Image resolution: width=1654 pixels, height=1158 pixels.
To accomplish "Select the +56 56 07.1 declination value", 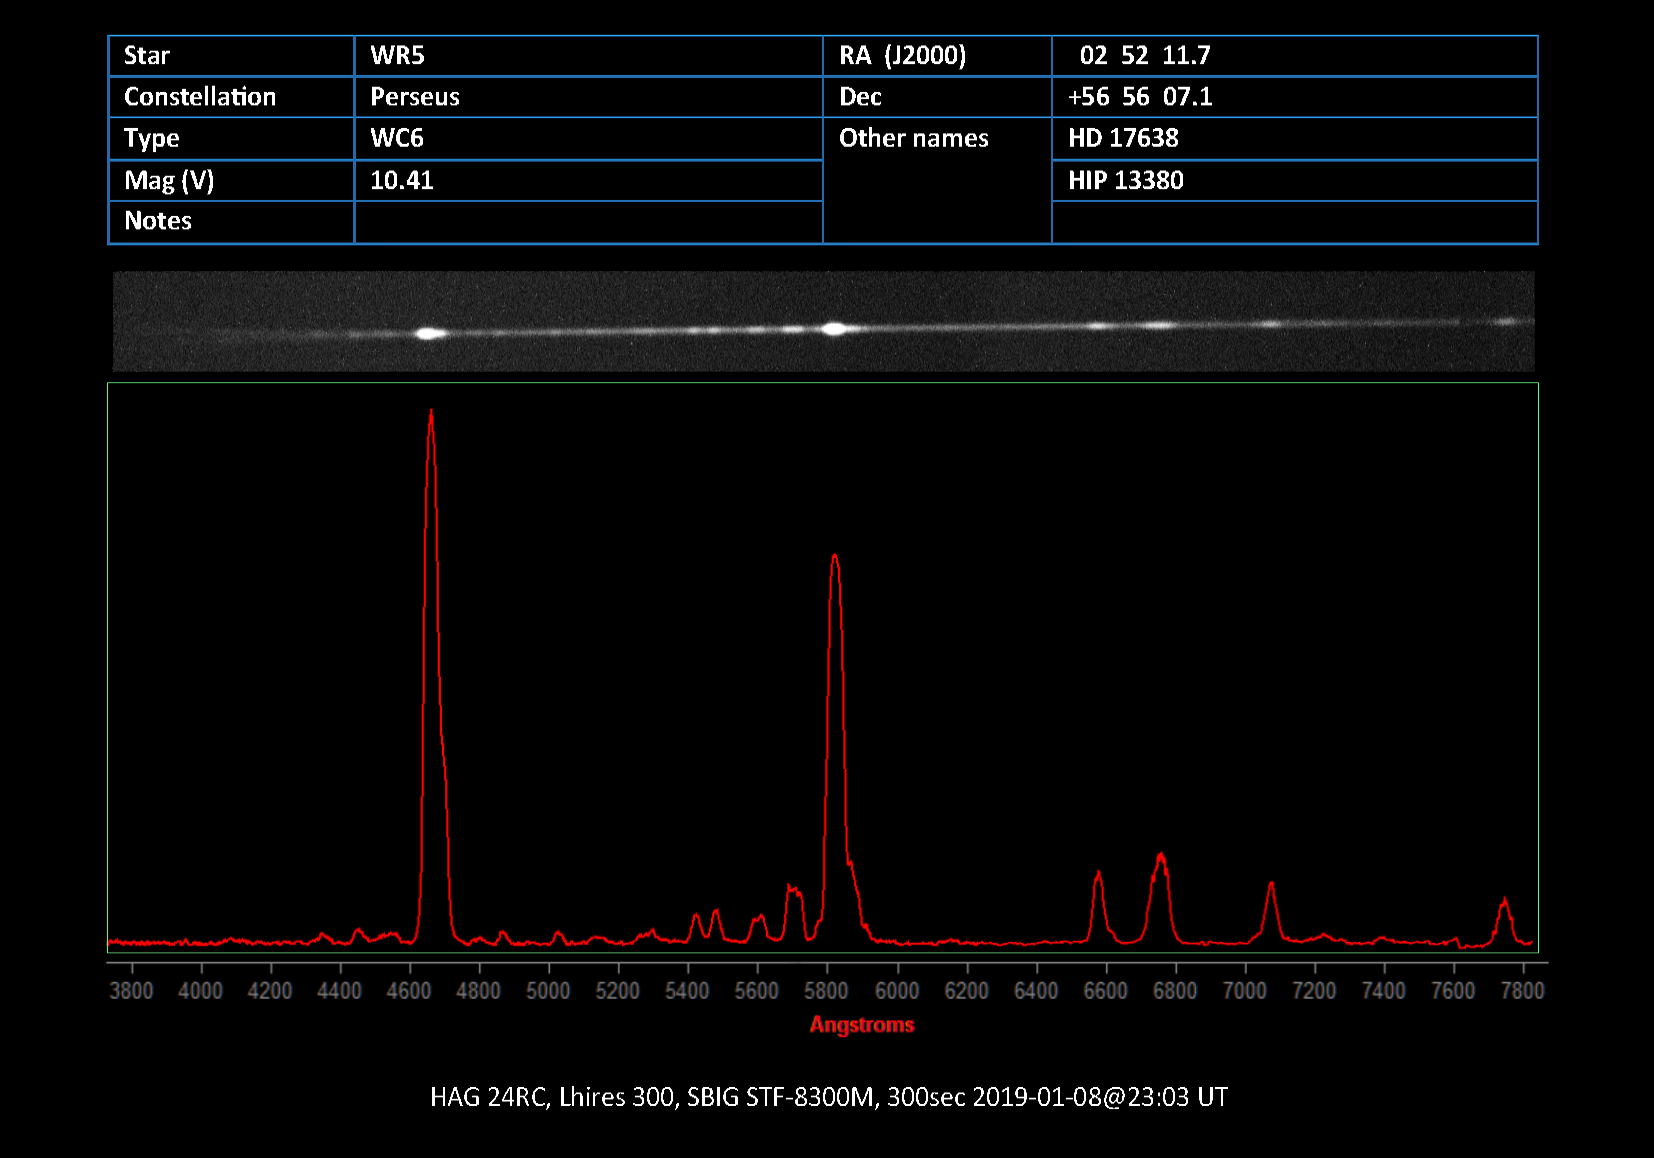I will pos(1140,97).
